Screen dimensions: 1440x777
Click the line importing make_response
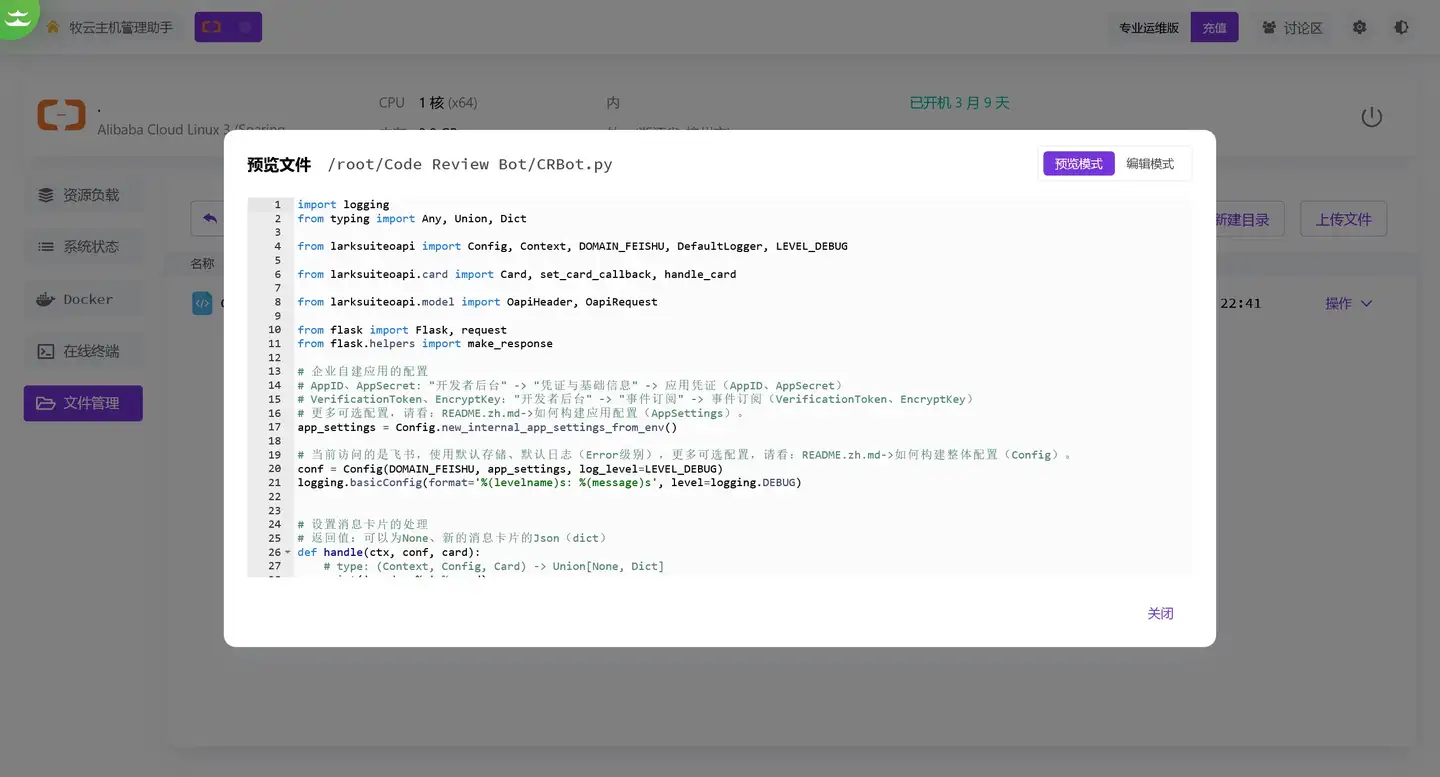[425, 343]
